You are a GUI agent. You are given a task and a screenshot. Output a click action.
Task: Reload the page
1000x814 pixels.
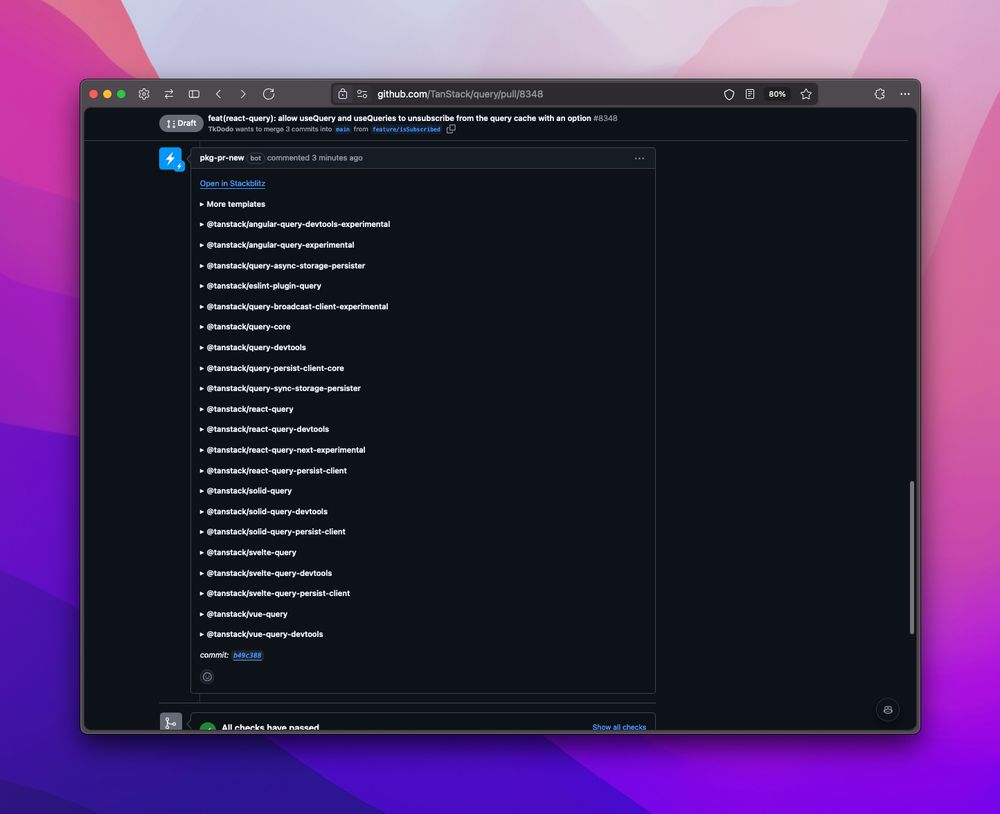click(268, 94)
